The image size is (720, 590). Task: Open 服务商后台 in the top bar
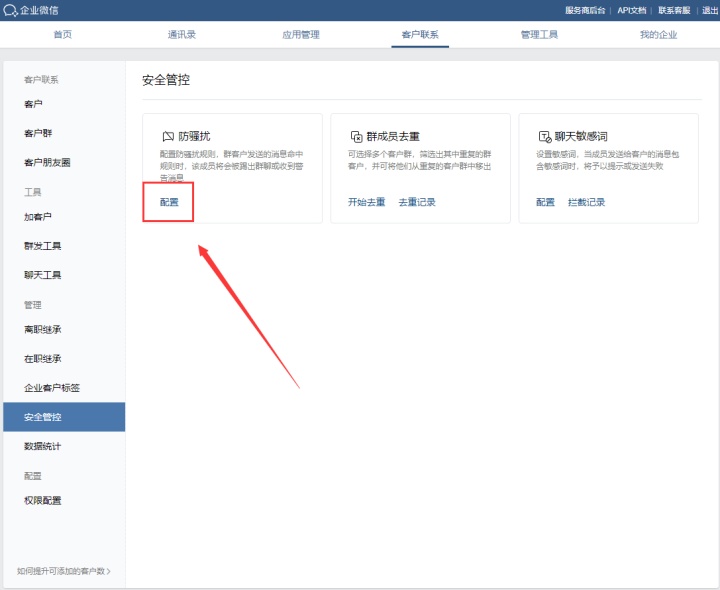[585, 10]
